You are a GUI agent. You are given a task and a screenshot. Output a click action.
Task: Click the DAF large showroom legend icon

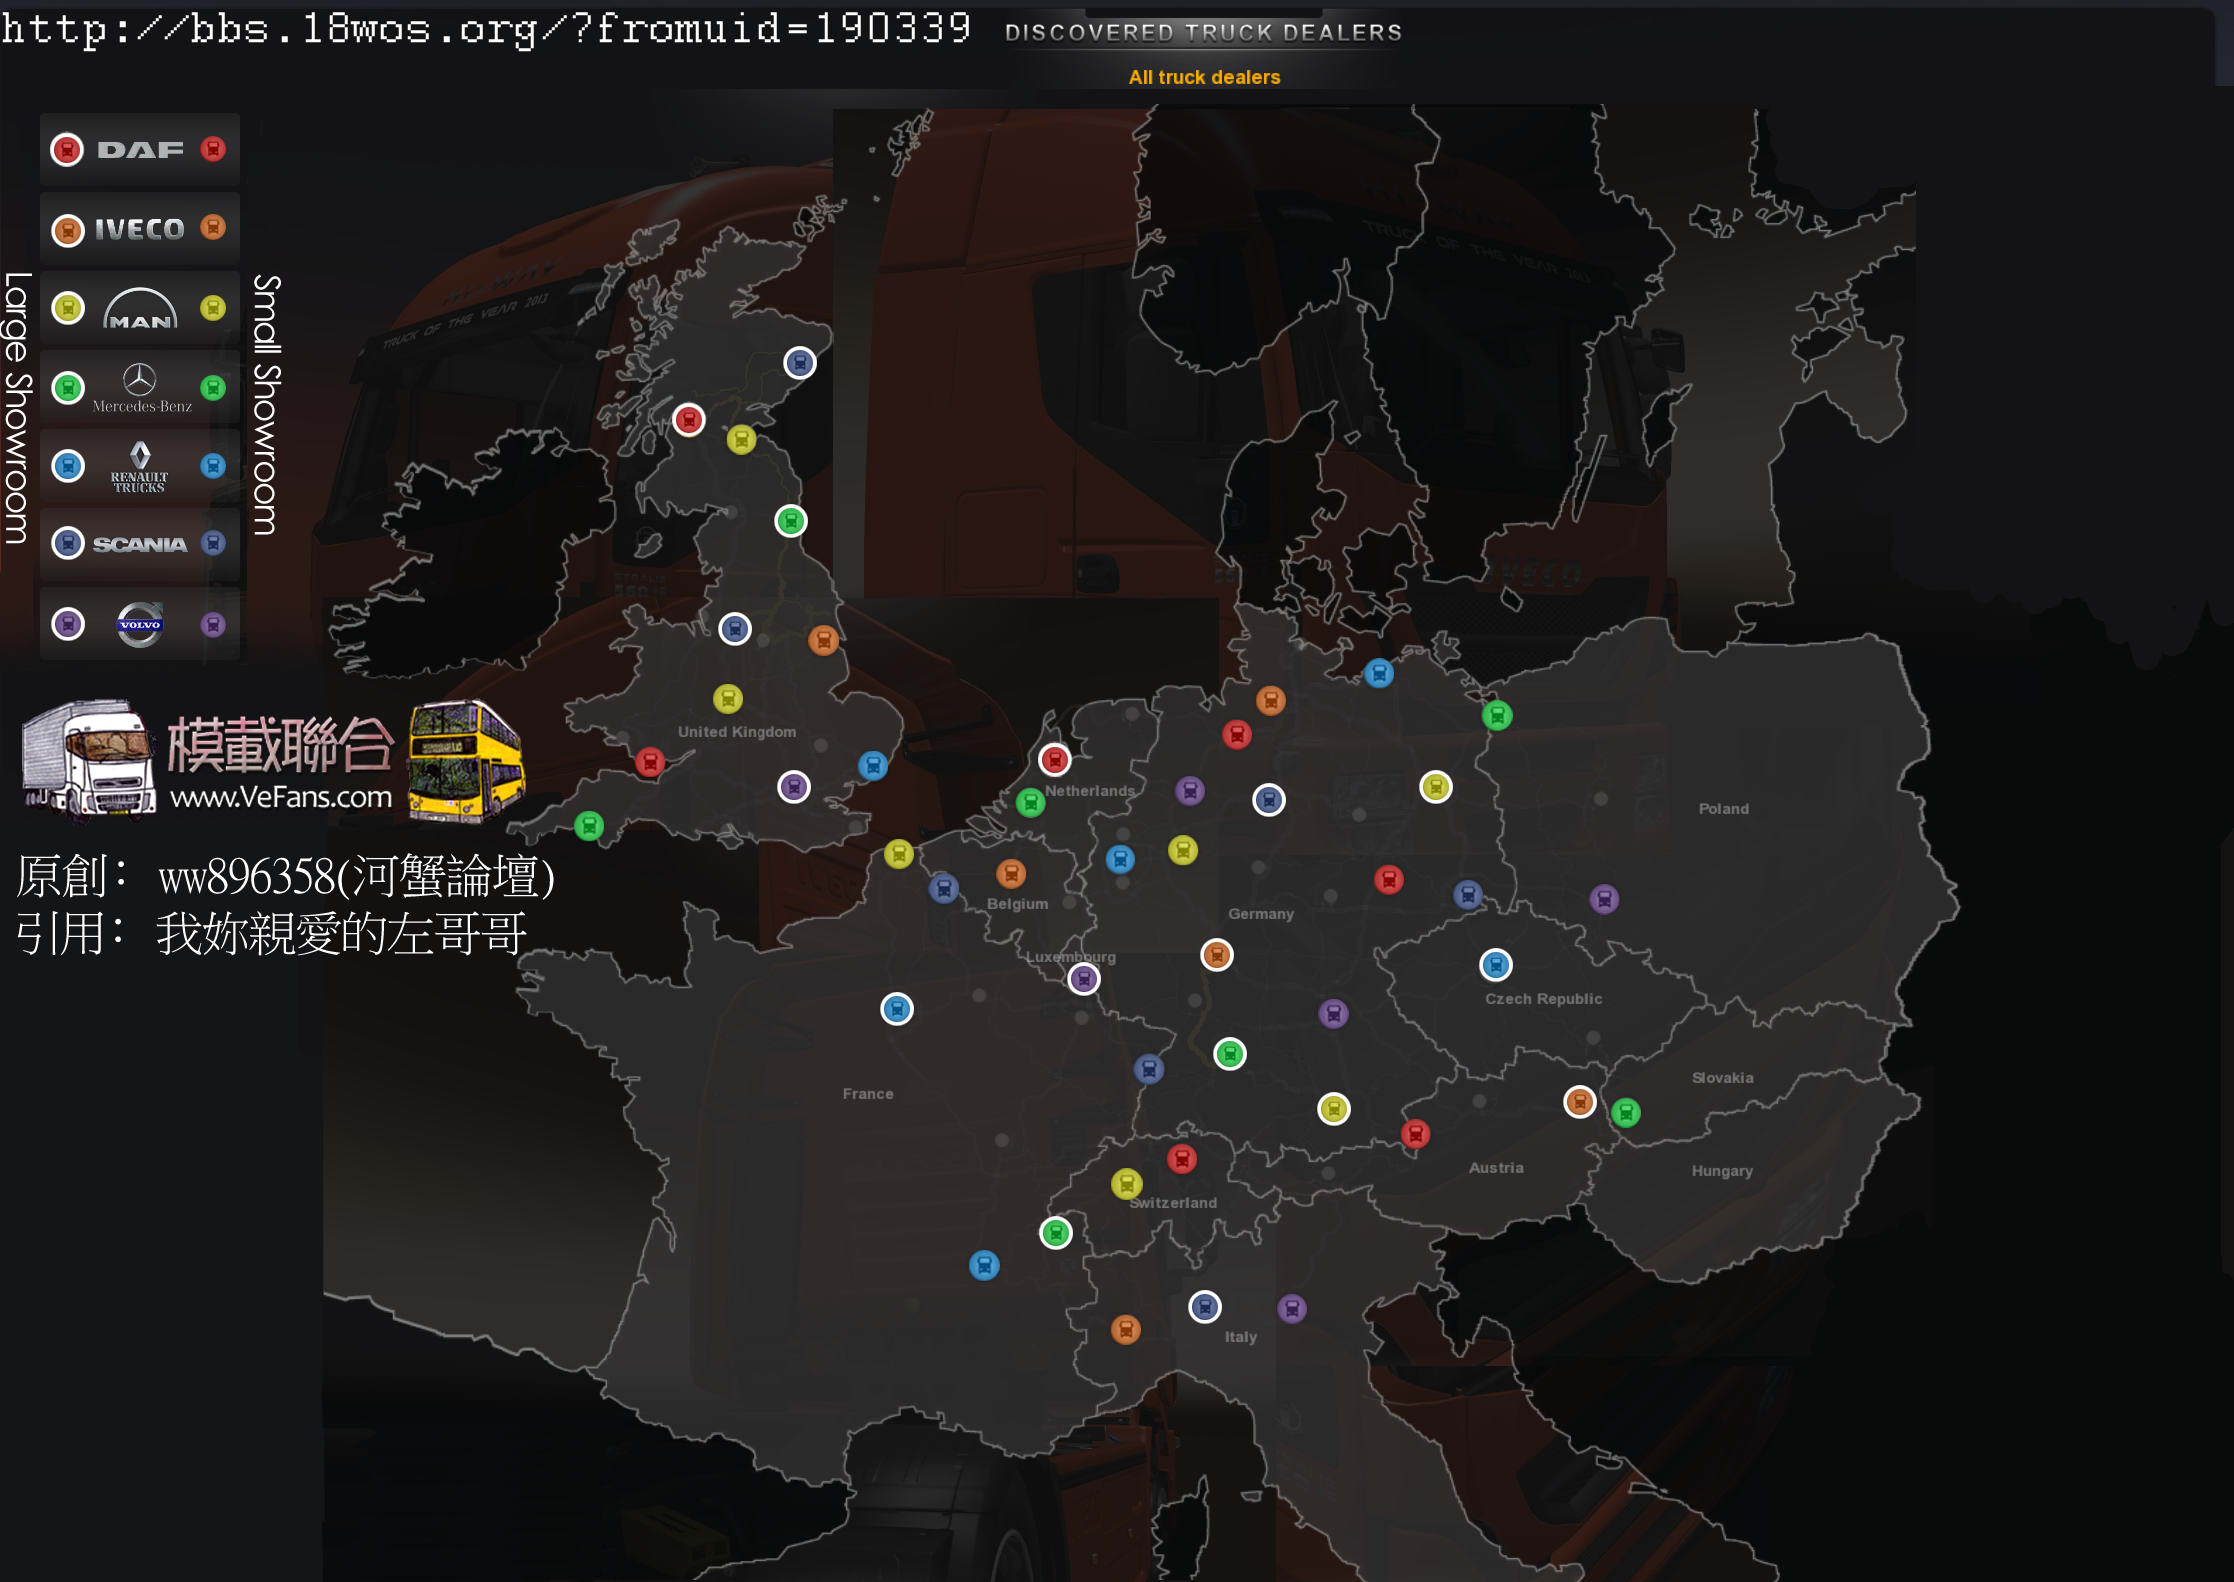[x=67, y=150]
